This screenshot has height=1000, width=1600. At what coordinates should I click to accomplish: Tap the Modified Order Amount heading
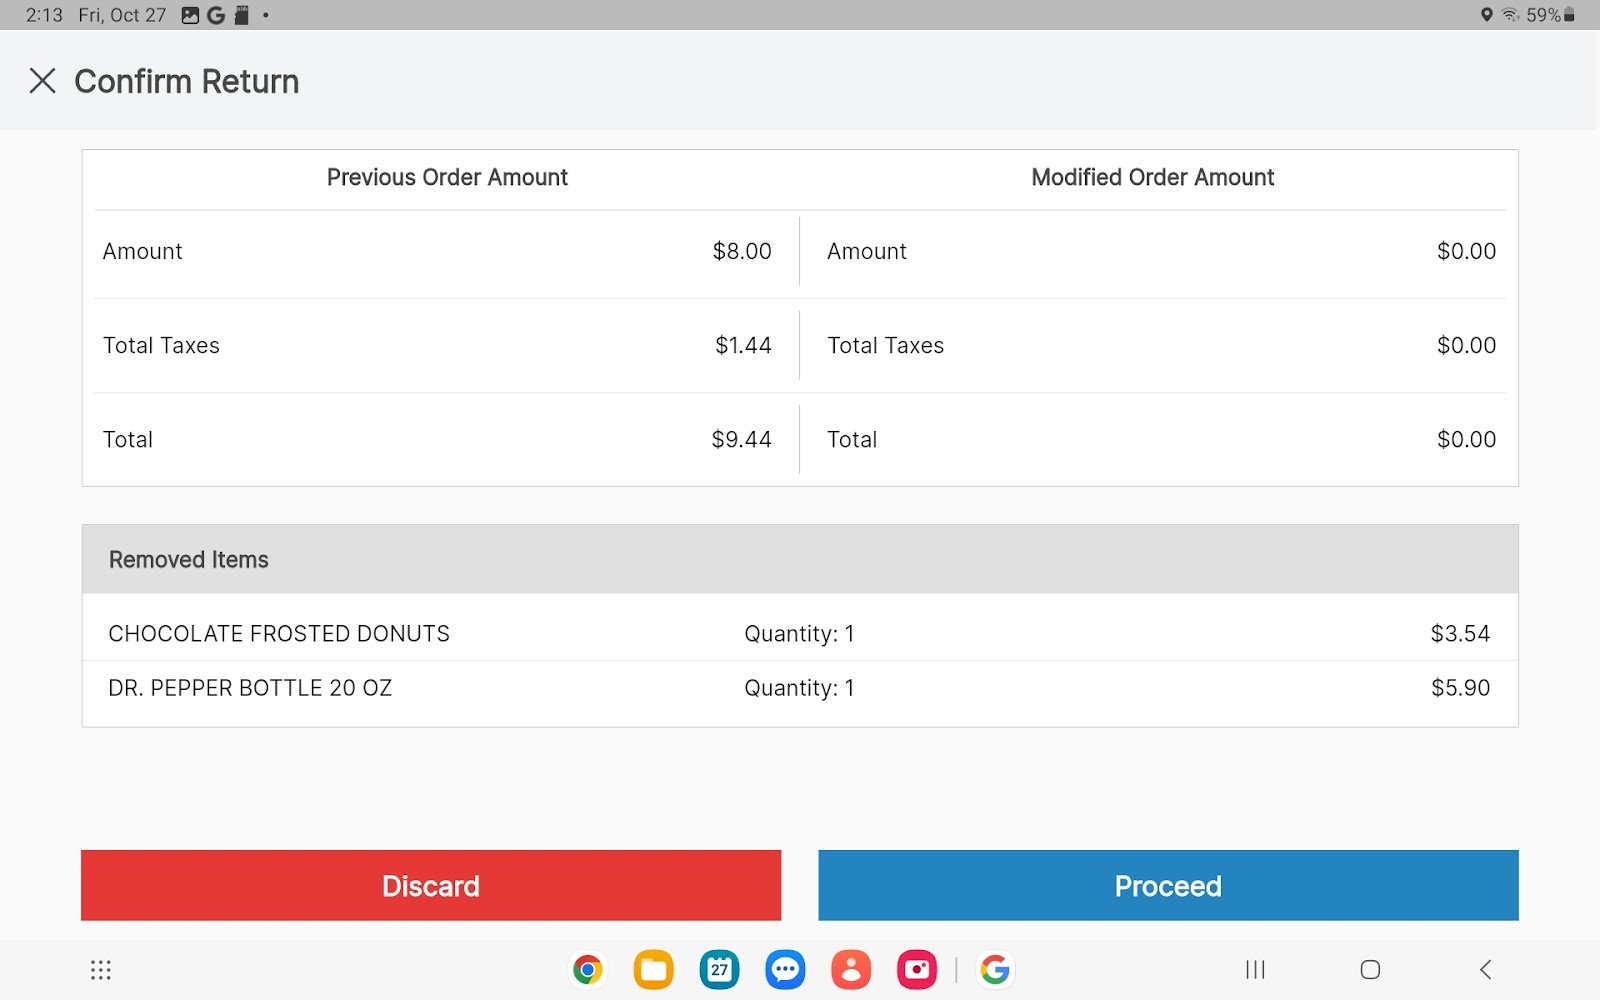coord(1152,178)
